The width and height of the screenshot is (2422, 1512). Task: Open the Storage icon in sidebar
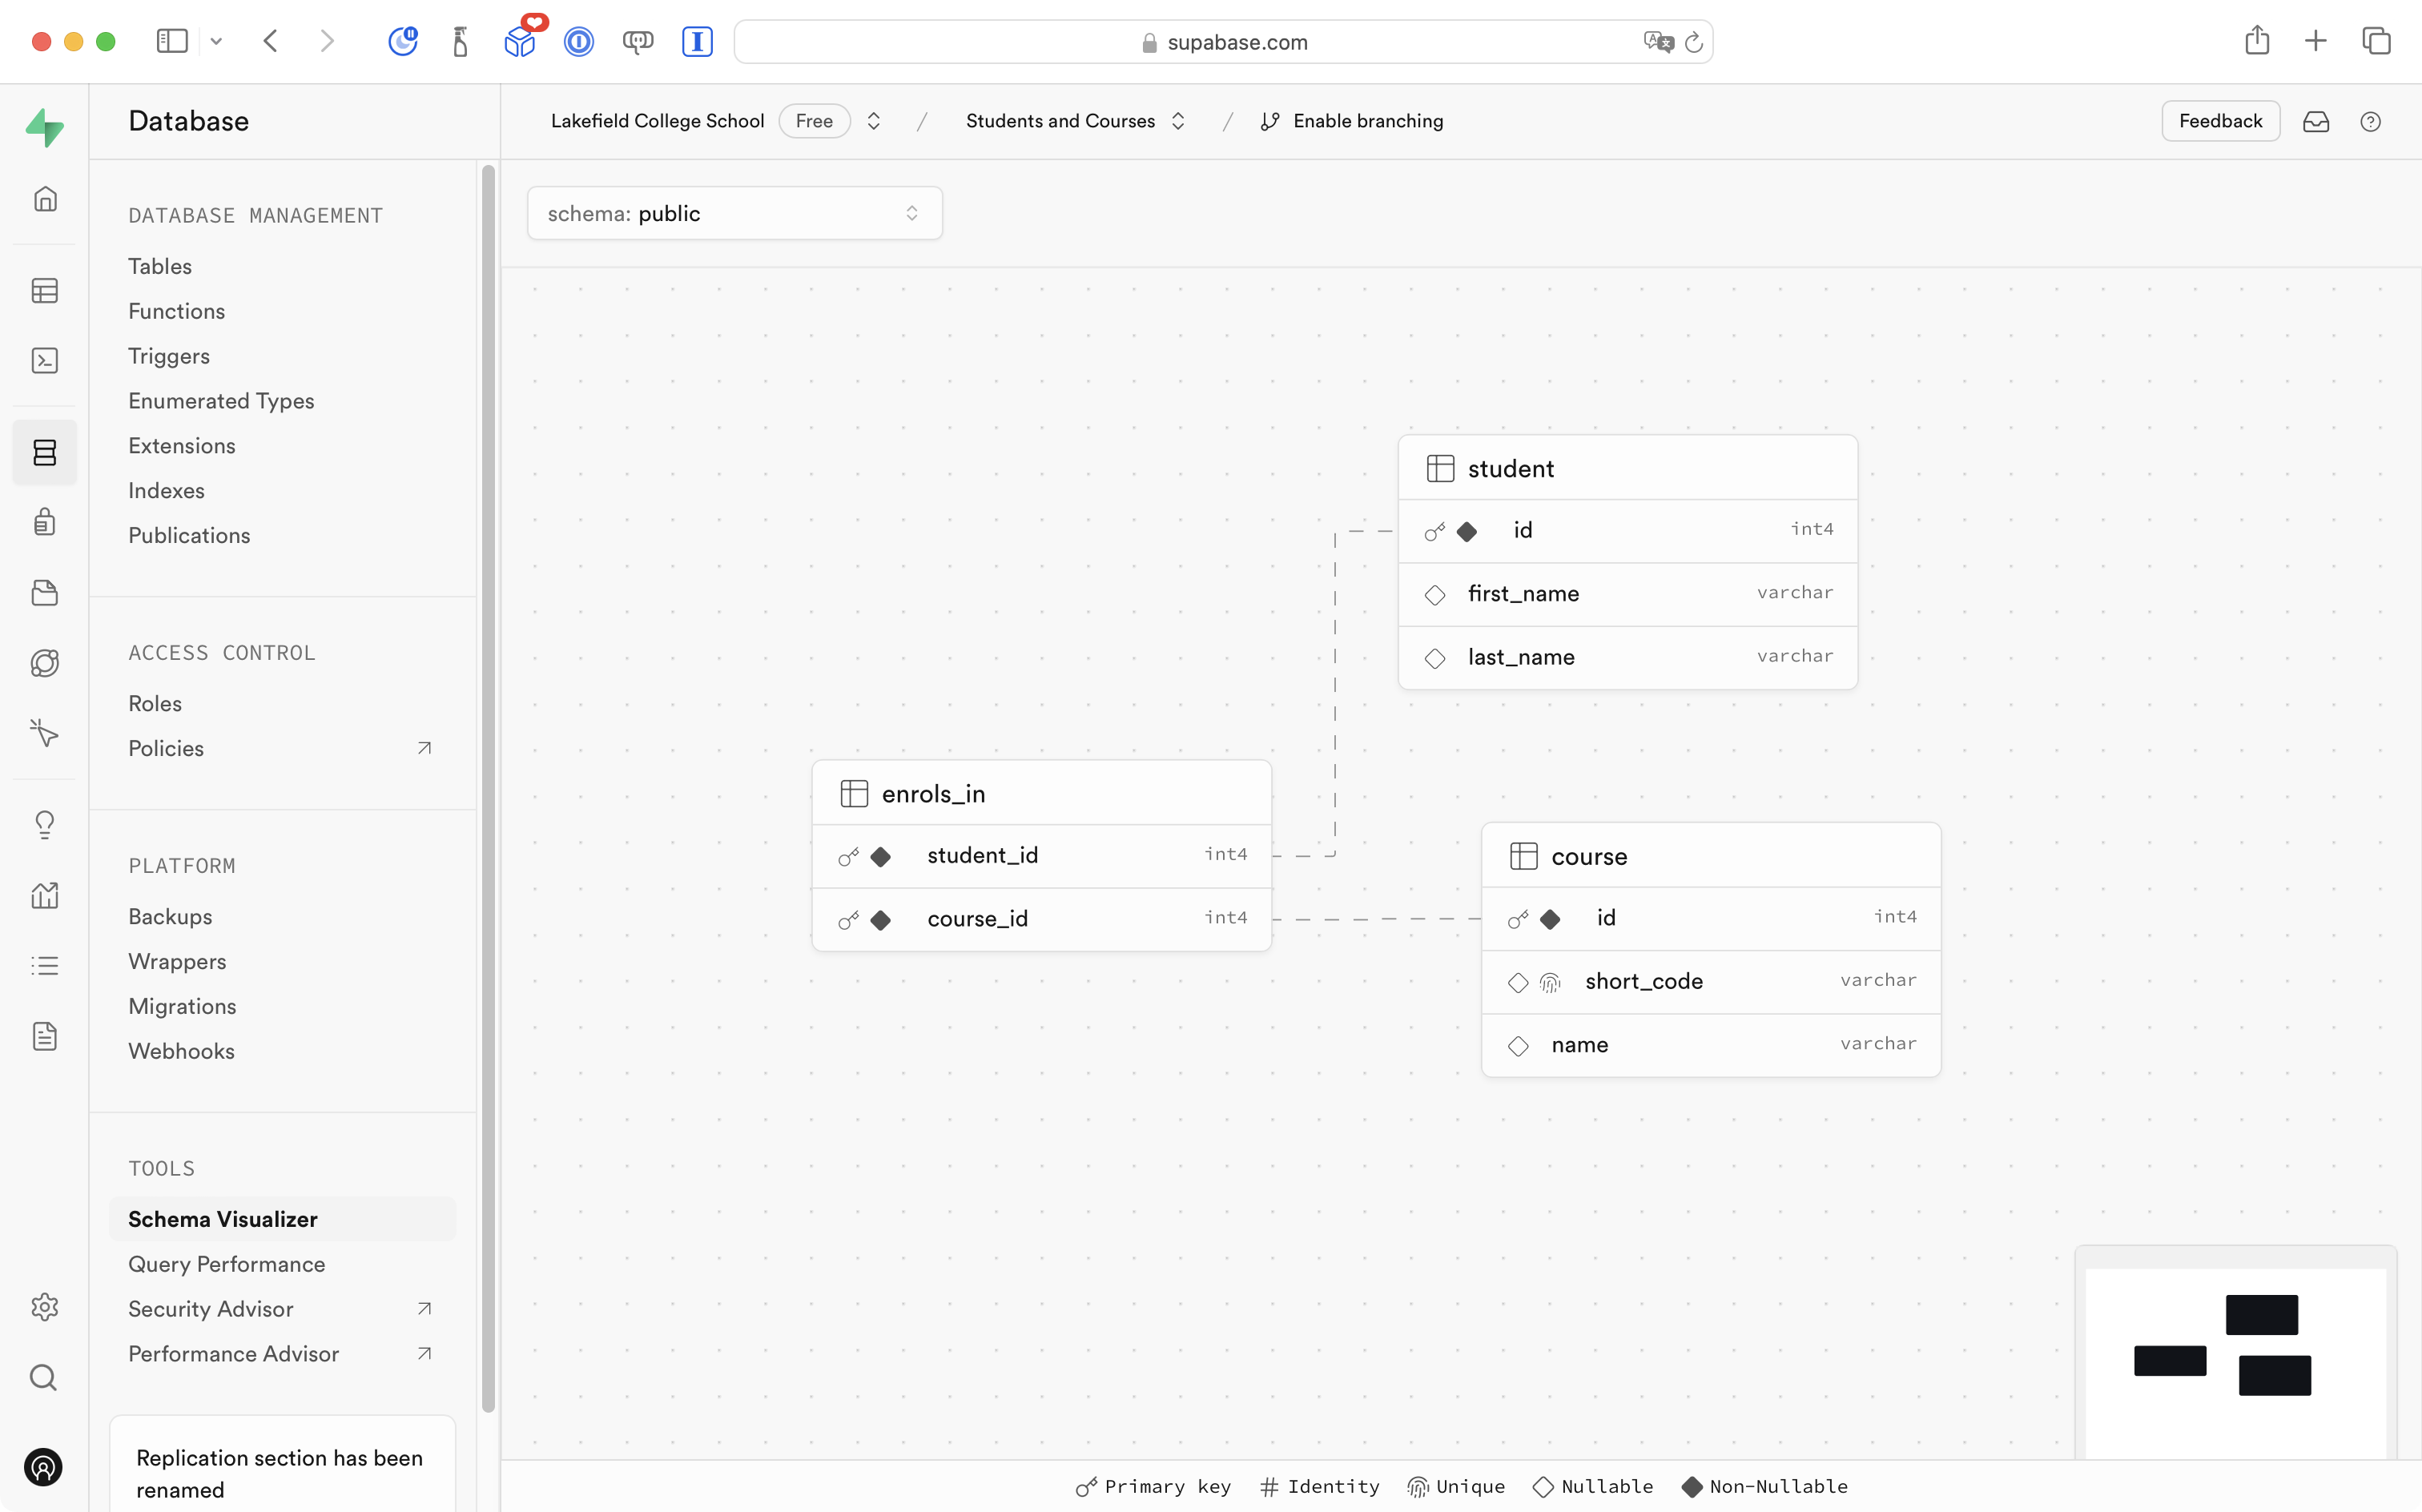45,593
